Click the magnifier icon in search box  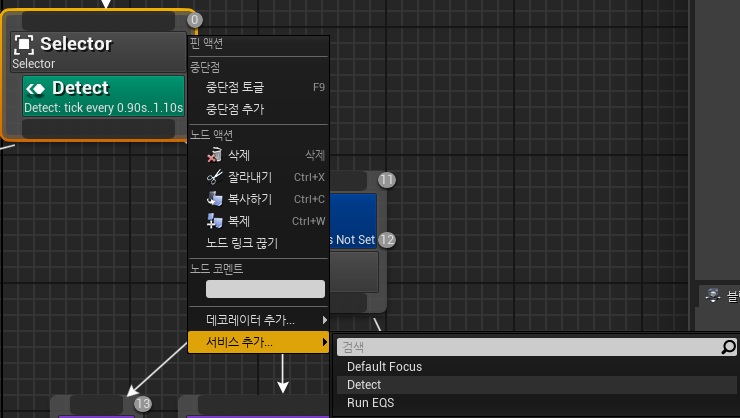pyautogui.click(x=728, y=347)
